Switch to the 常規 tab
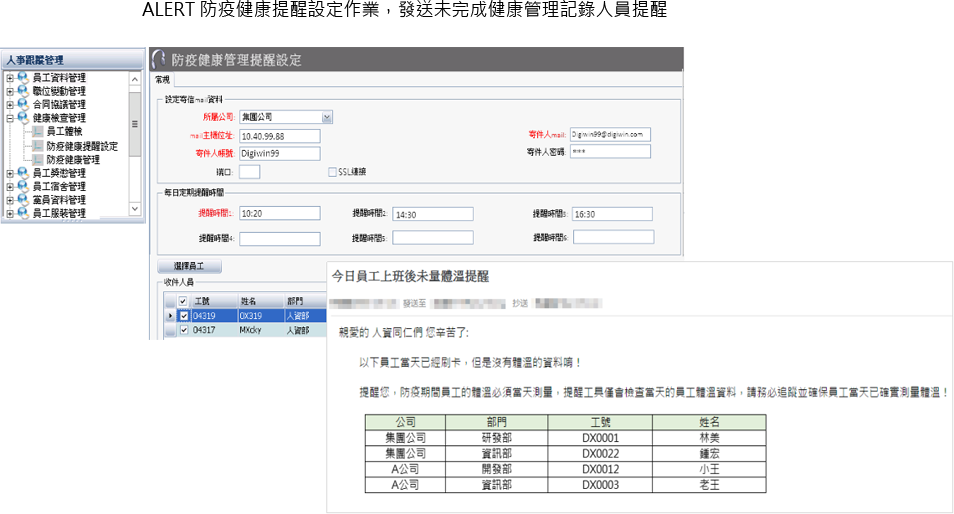Screen dimensions: 954x514 [162, 79]
